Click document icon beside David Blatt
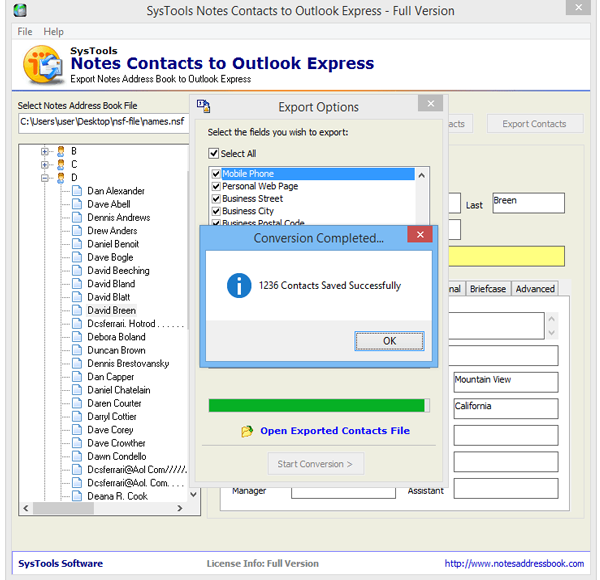The height and width of the screenshot is (580, 600). tap(77, 297)
